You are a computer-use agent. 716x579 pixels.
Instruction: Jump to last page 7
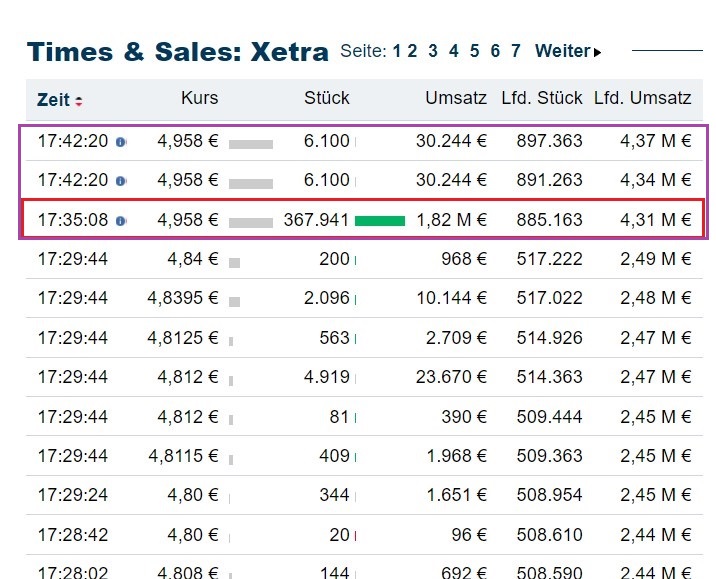click(516, 51)
